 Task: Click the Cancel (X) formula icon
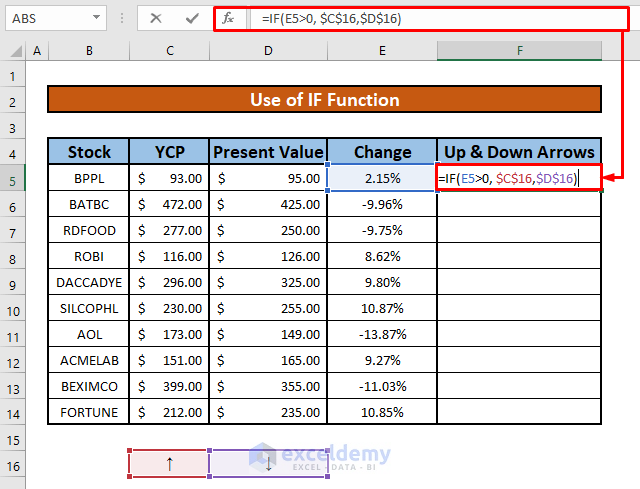(x=157, y=19)
